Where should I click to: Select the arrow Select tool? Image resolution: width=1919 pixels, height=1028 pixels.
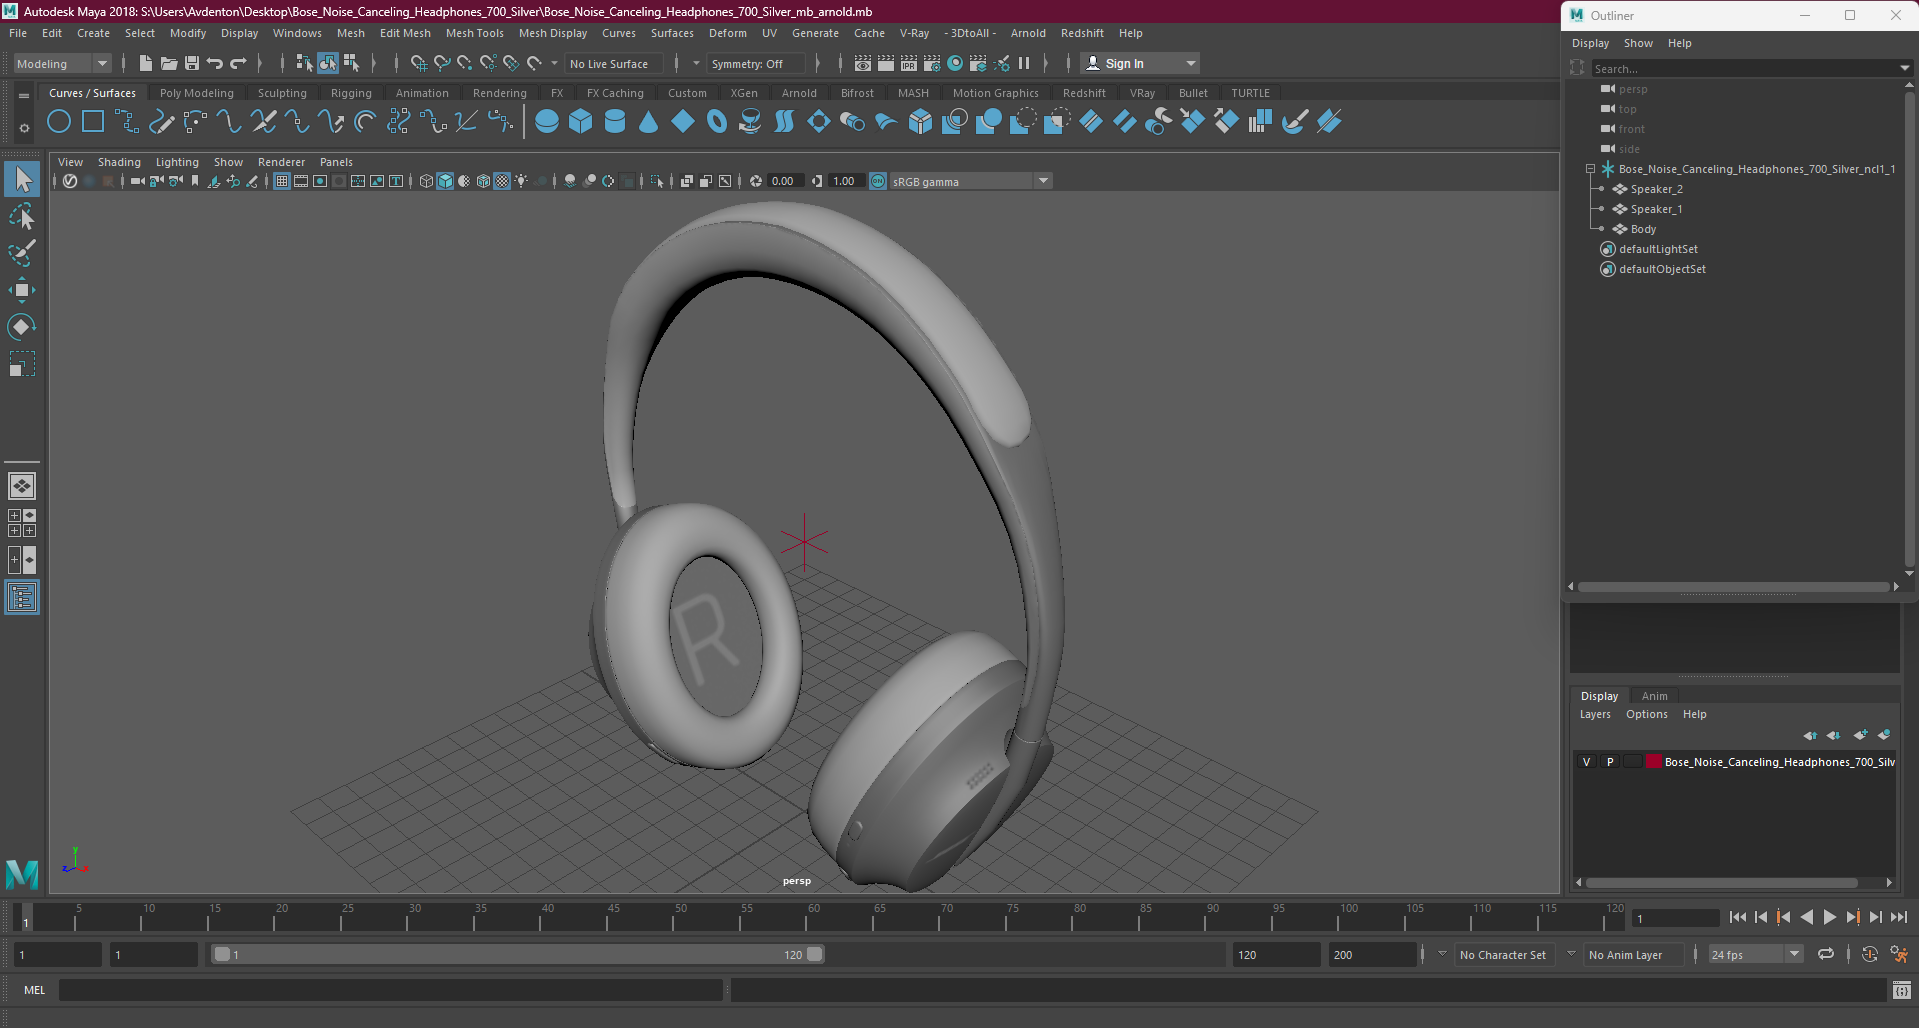(x=22, y=180)
